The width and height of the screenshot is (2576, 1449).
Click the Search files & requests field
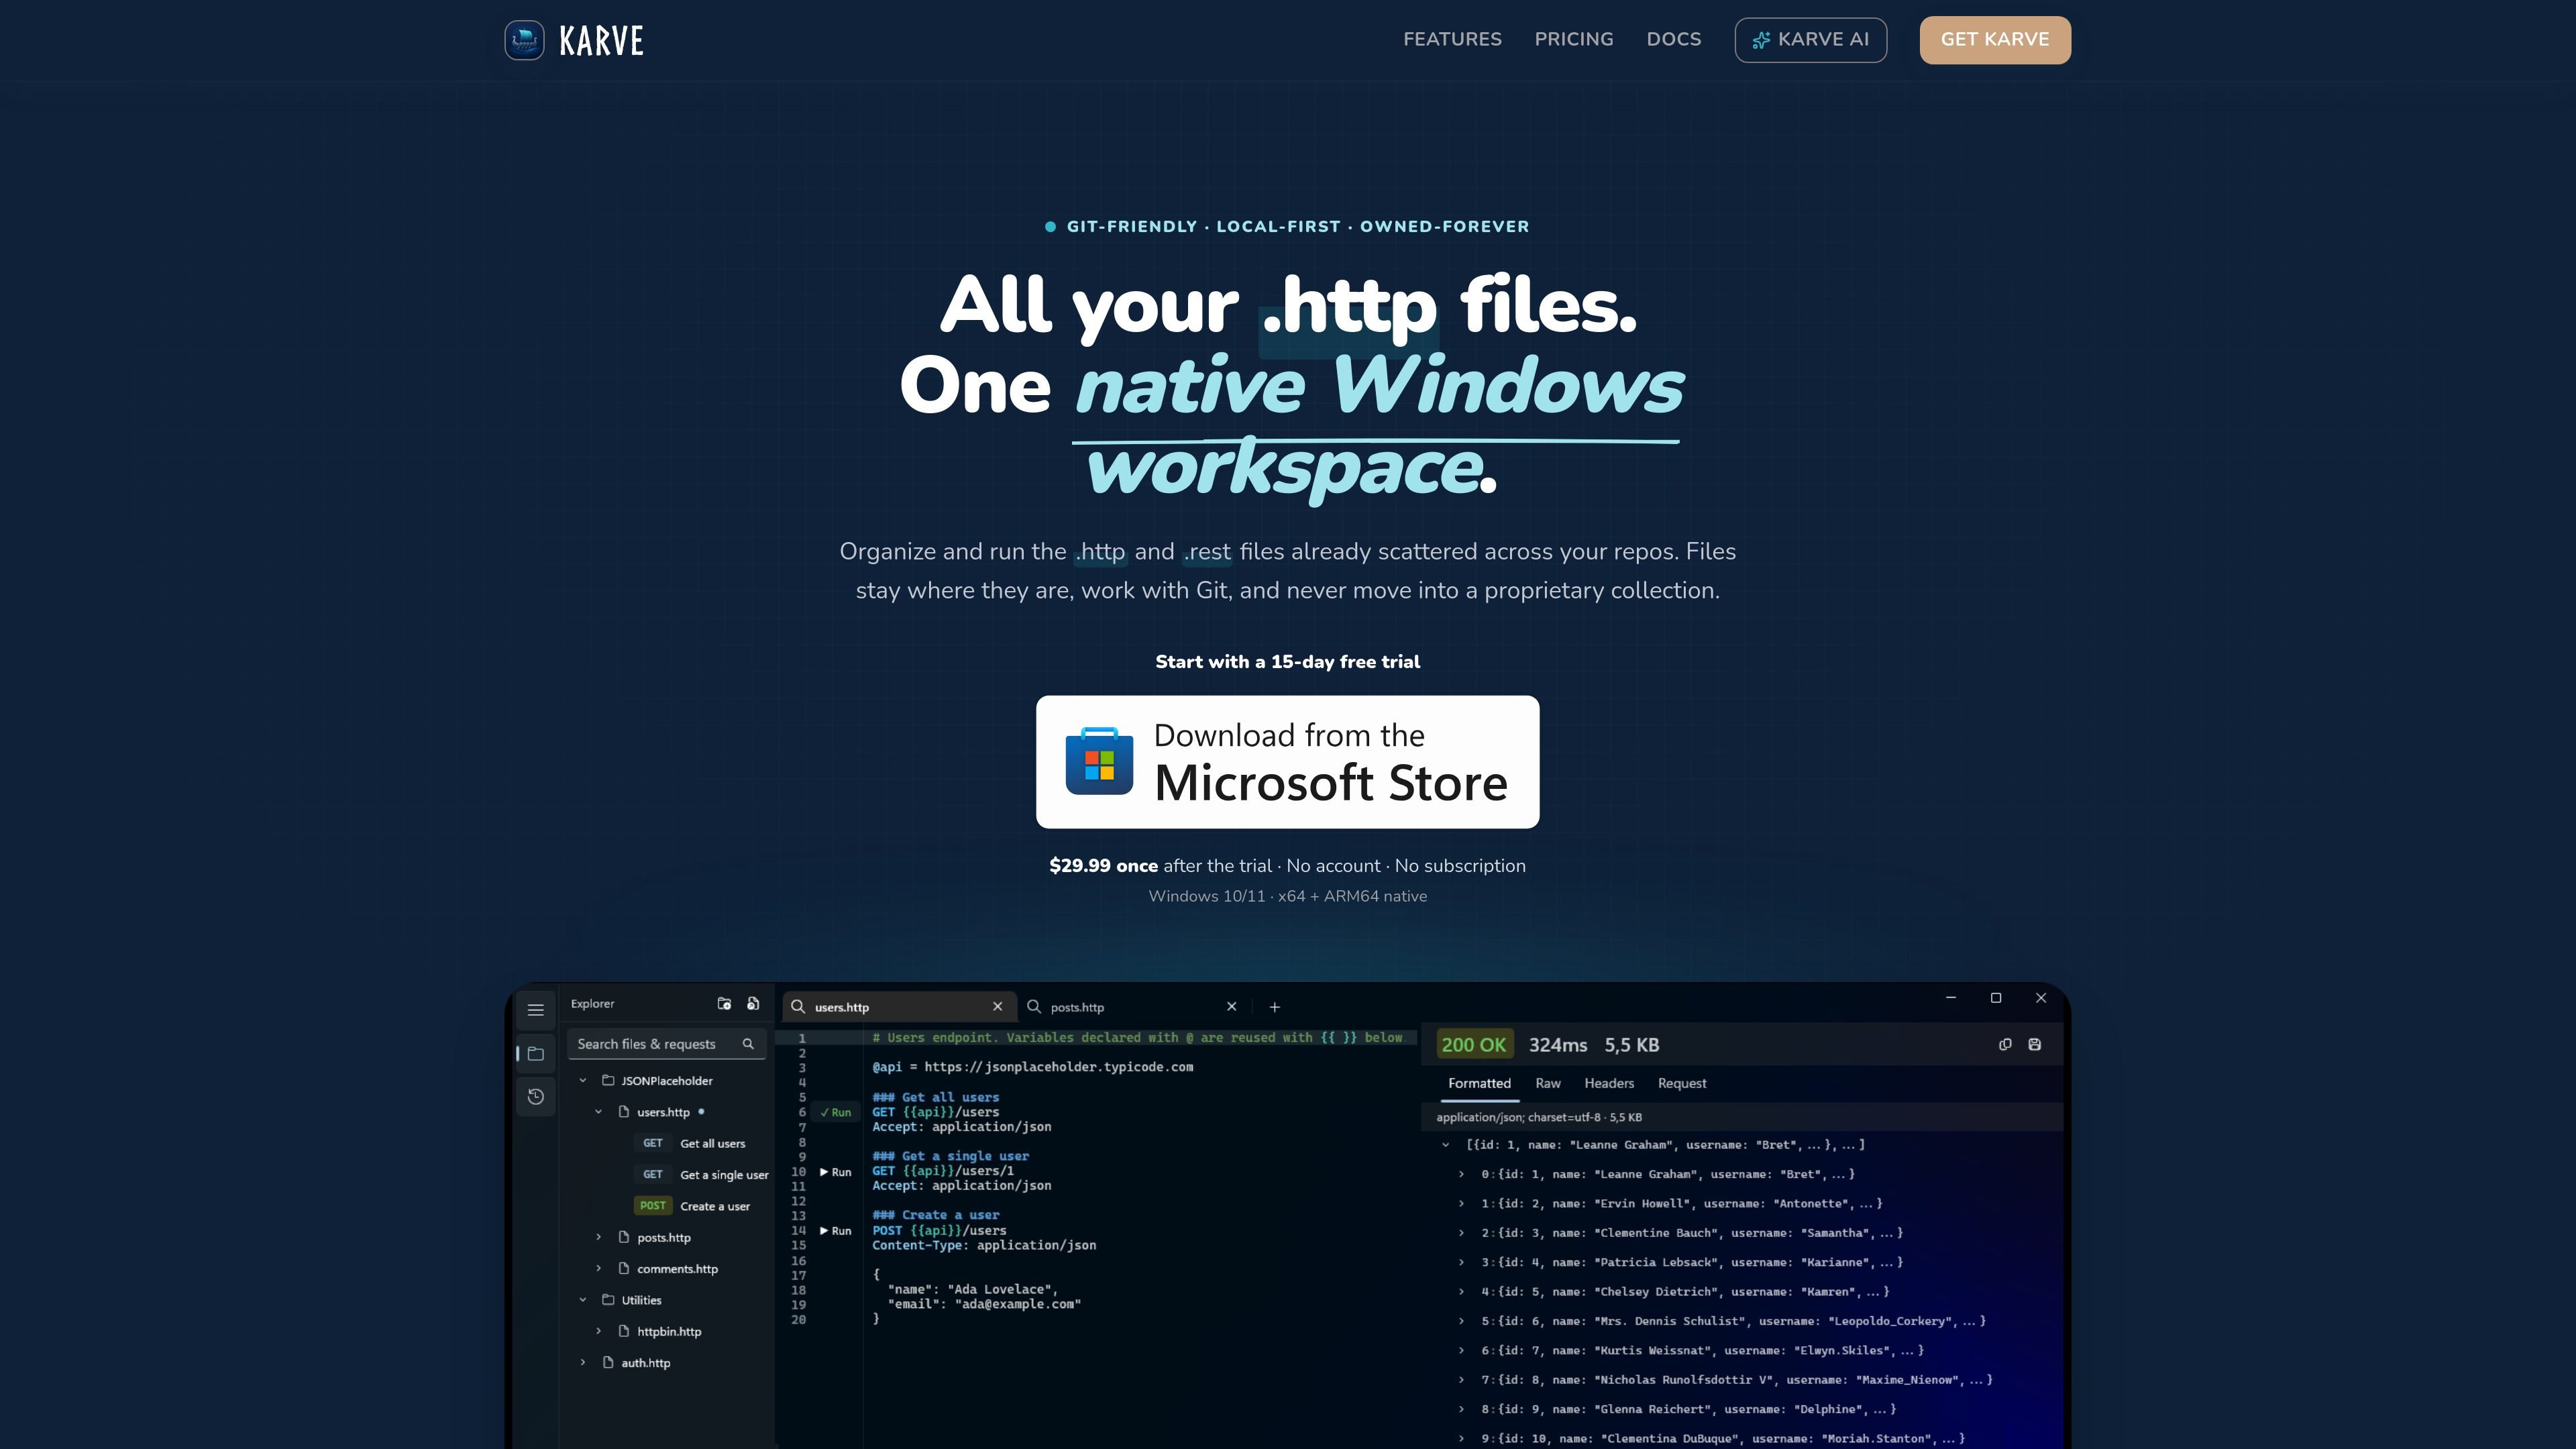666,1044
